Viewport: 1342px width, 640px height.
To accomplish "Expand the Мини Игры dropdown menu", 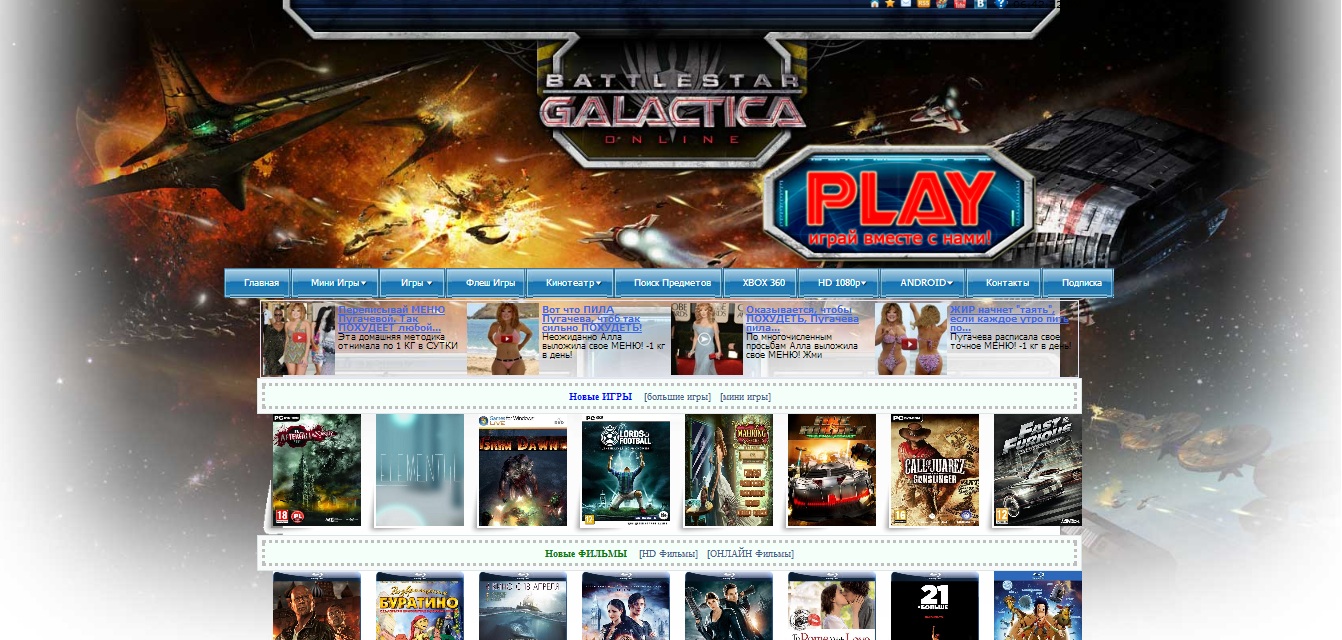I will coord(335,283).
